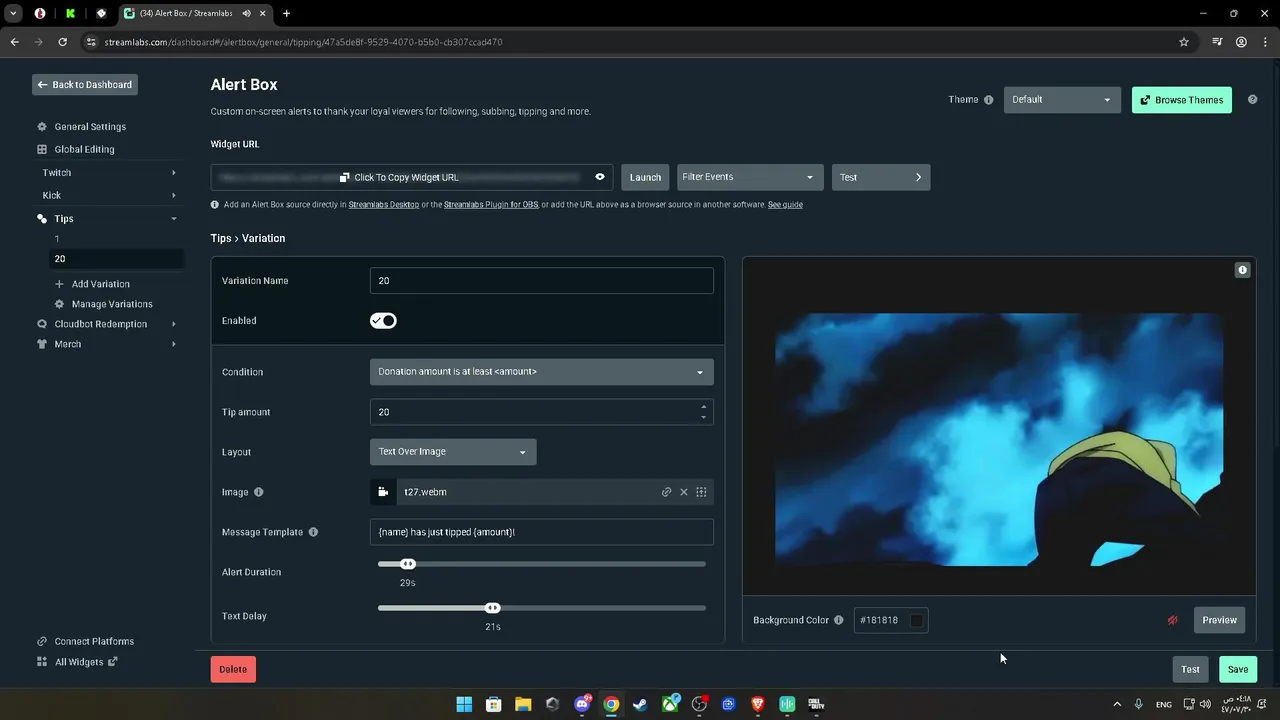Click the Windows Start button
The width and height of the screenshot is (1280, 720).
[x=464, y=704]
